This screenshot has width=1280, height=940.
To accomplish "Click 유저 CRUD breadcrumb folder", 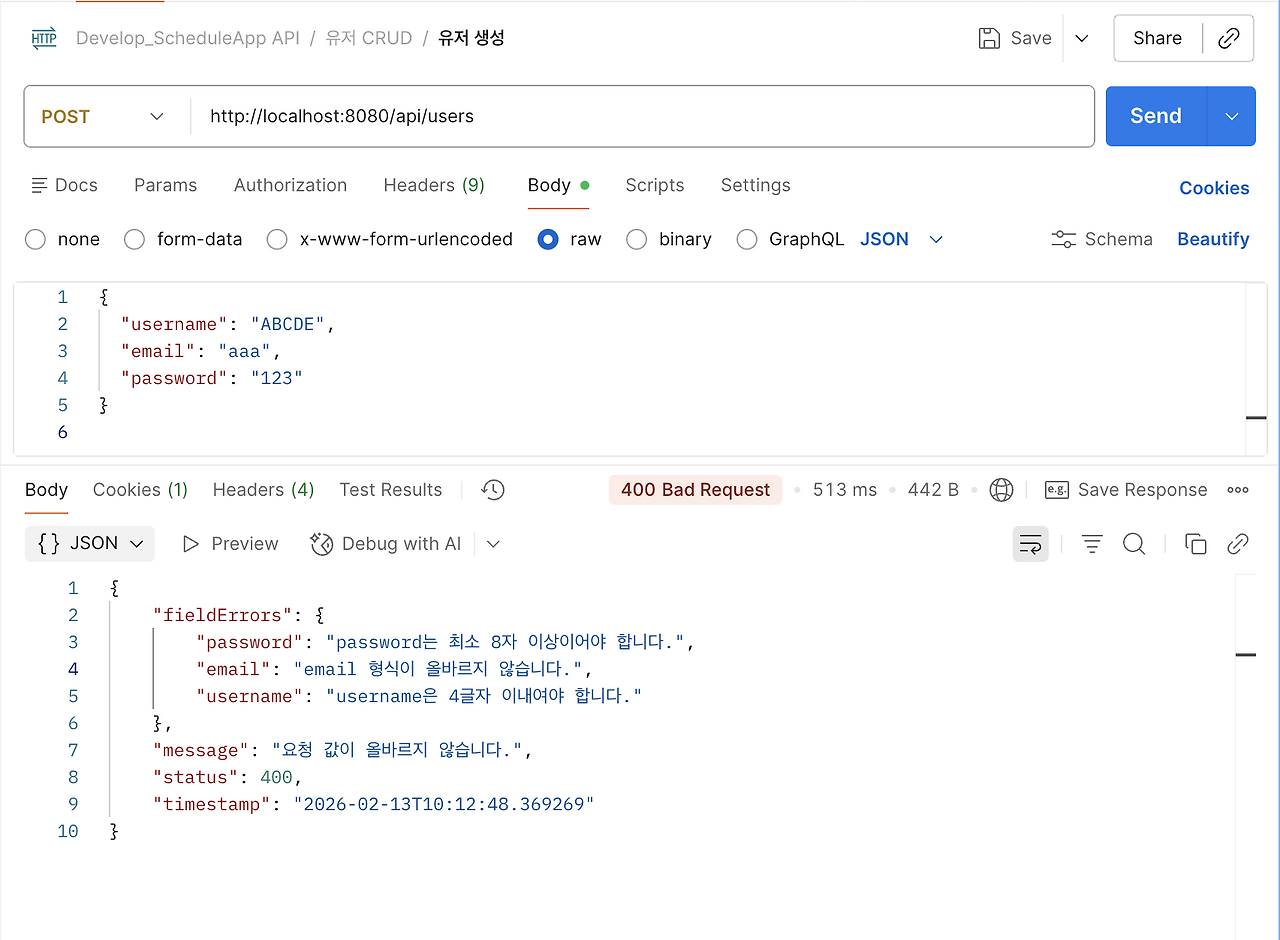I will click(x=368, y=39).
